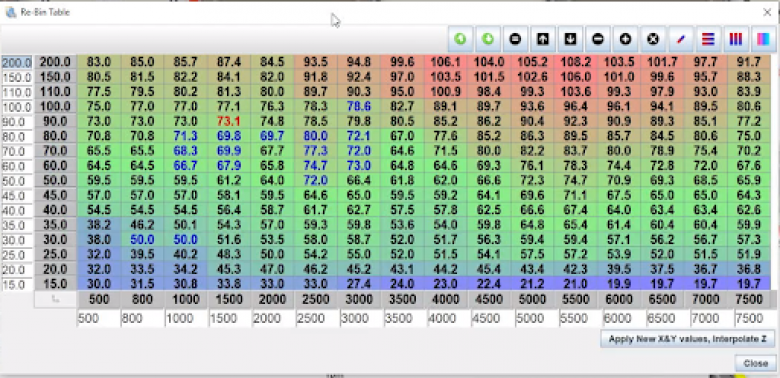
Task: Click Apply New X&Y values, Interpolate Z
Action: (687, 339)
